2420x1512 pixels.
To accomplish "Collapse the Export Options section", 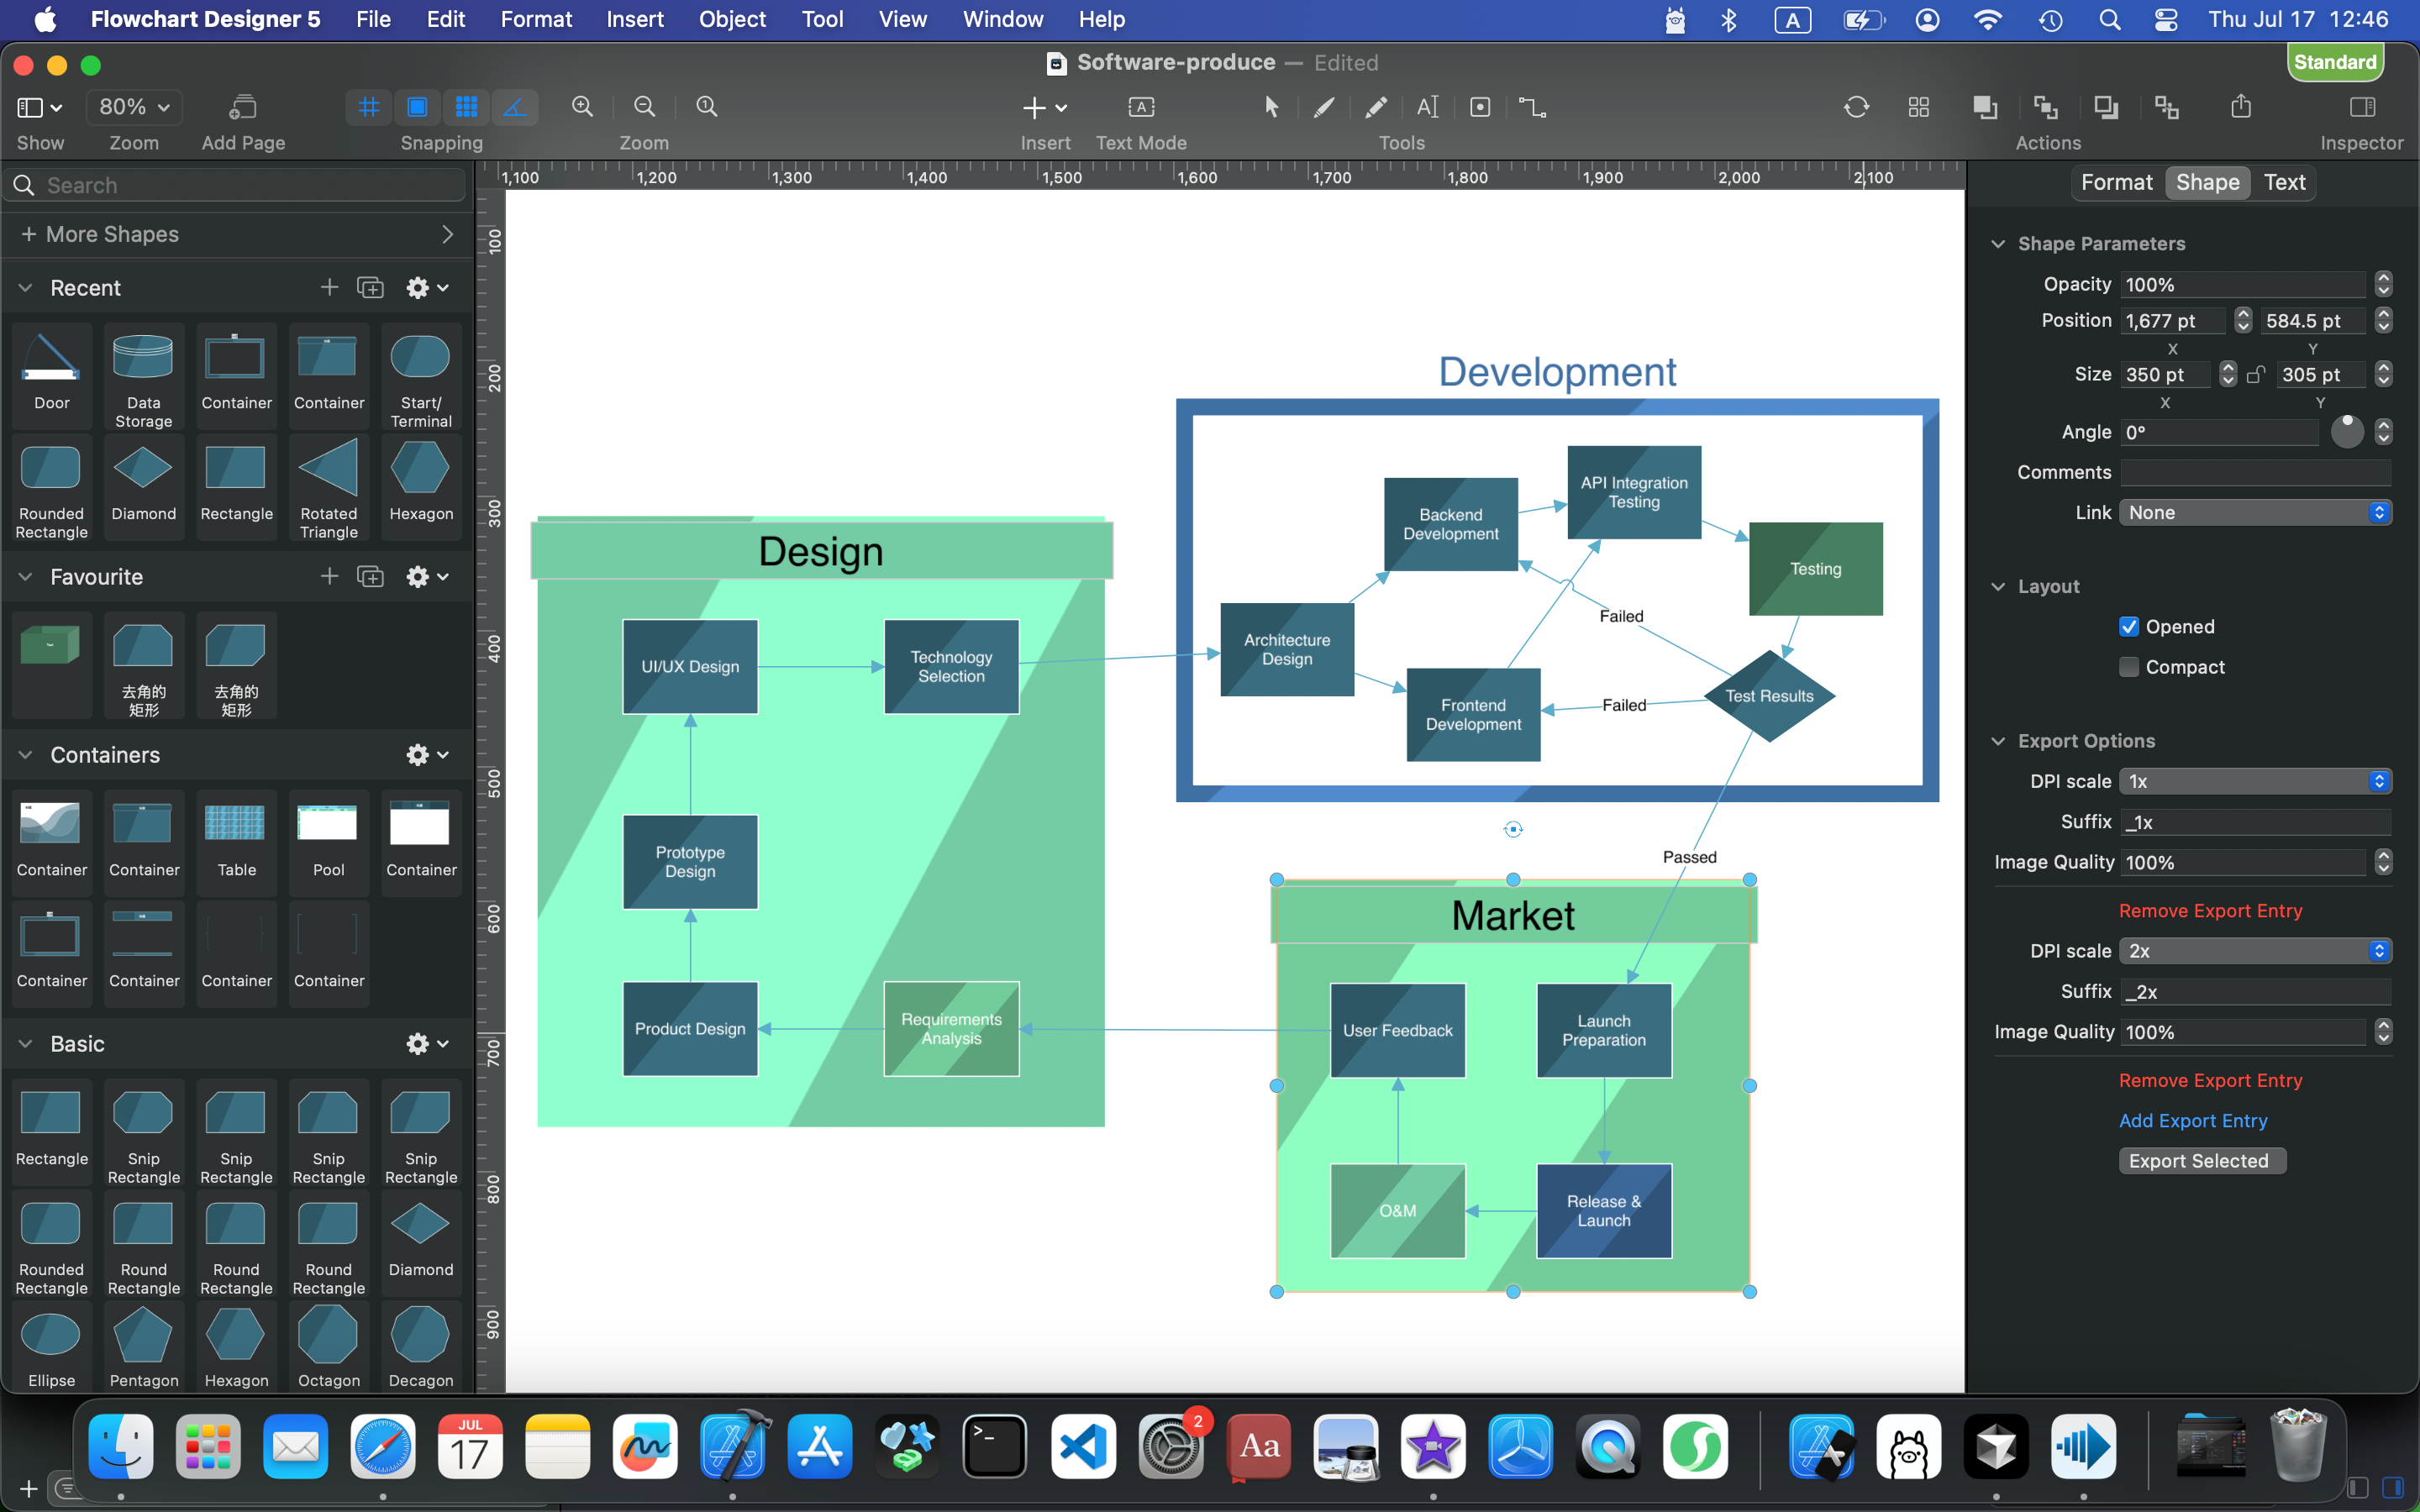I will [1998, 741].
